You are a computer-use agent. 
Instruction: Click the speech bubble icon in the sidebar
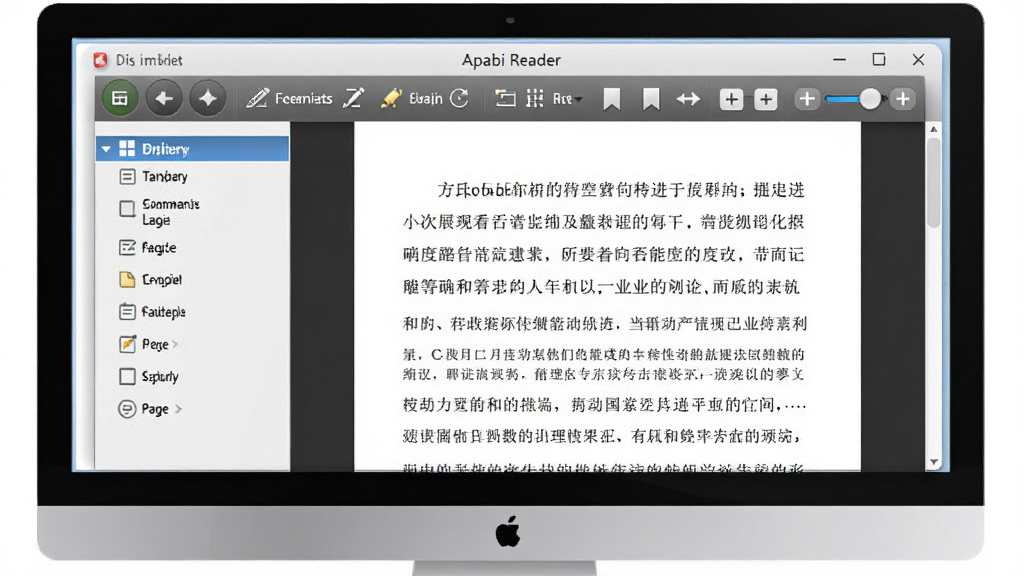click(127, 409)
